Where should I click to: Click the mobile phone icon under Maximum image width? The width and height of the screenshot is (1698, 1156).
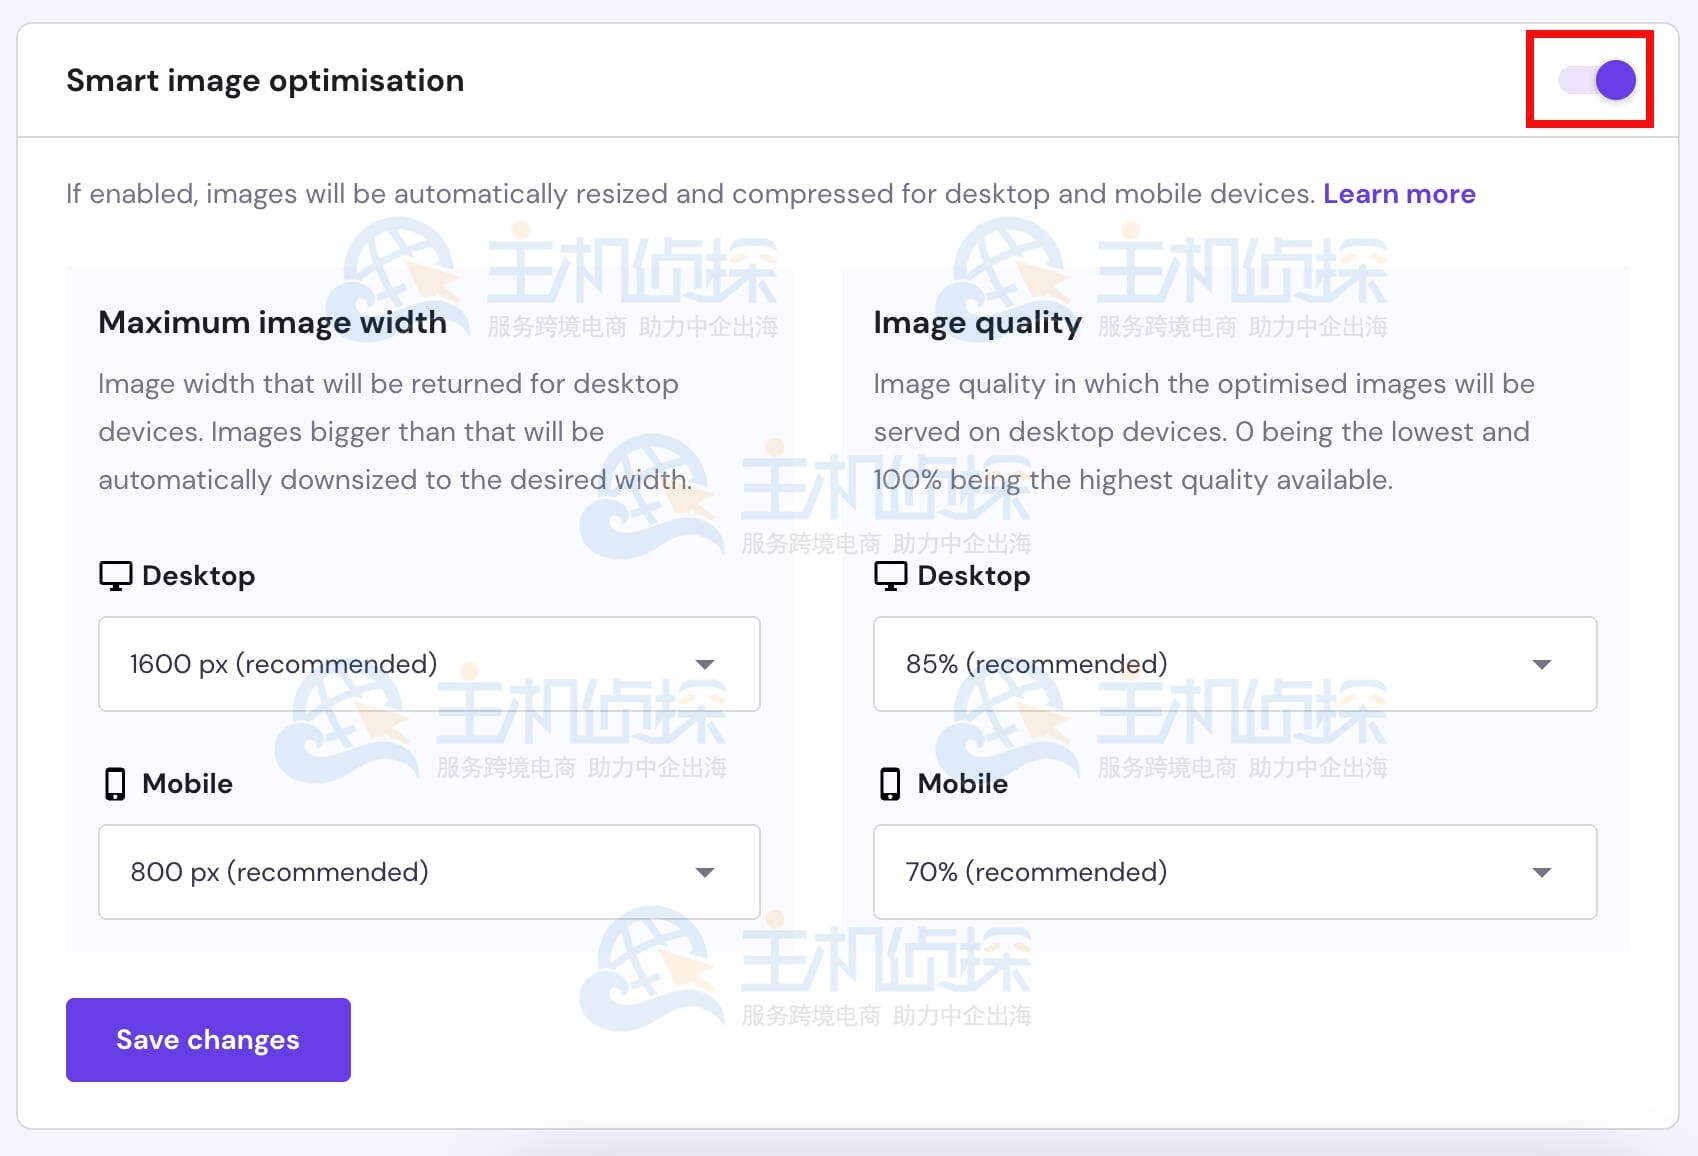point(115,784)
